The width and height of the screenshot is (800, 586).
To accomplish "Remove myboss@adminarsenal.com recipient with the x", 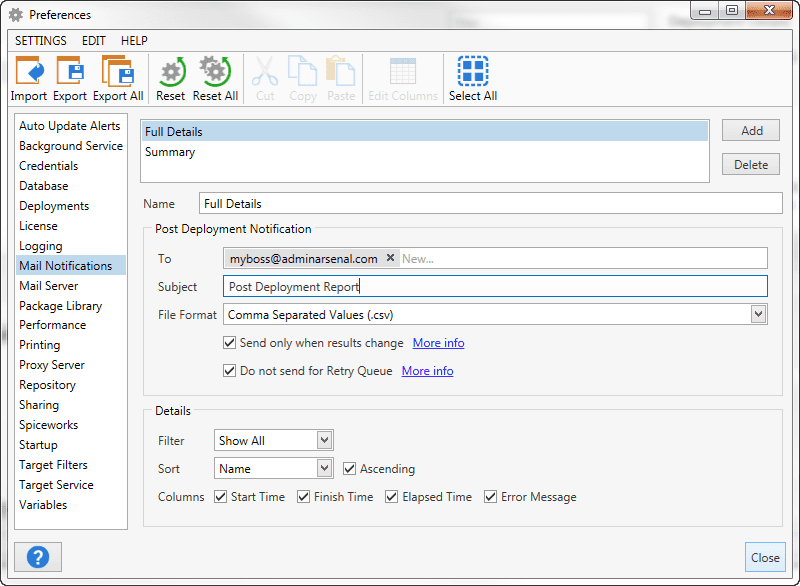I will 390,258.
